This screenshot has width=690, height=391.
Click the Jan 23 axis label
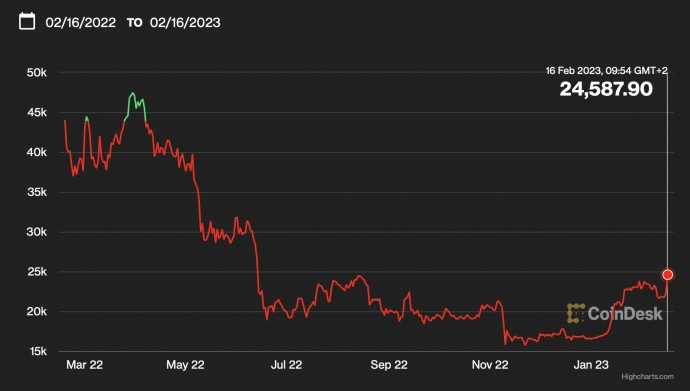[591, 364]
